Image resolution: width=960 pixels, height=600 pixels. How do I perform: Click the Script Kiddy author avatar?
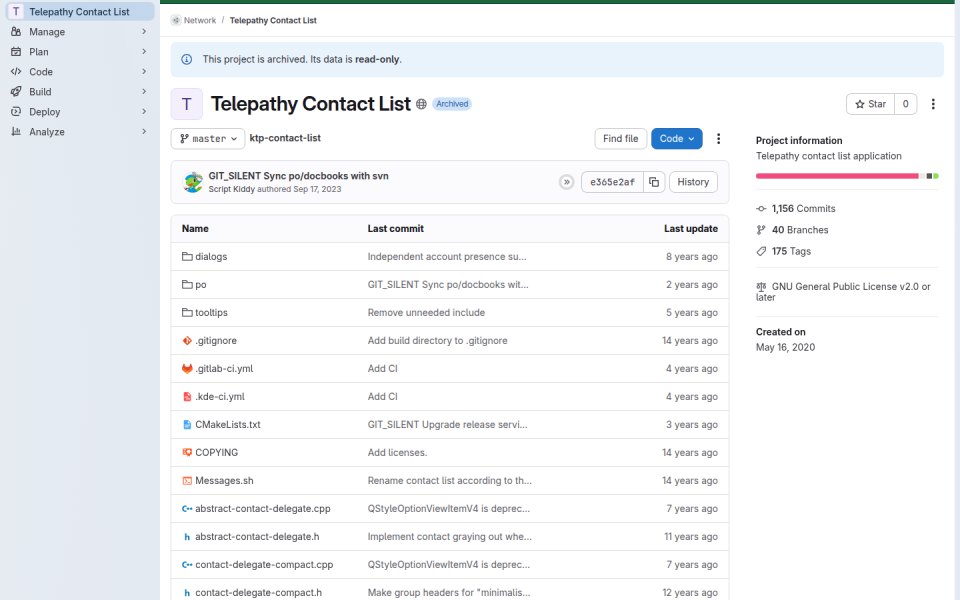pos(193,182)
